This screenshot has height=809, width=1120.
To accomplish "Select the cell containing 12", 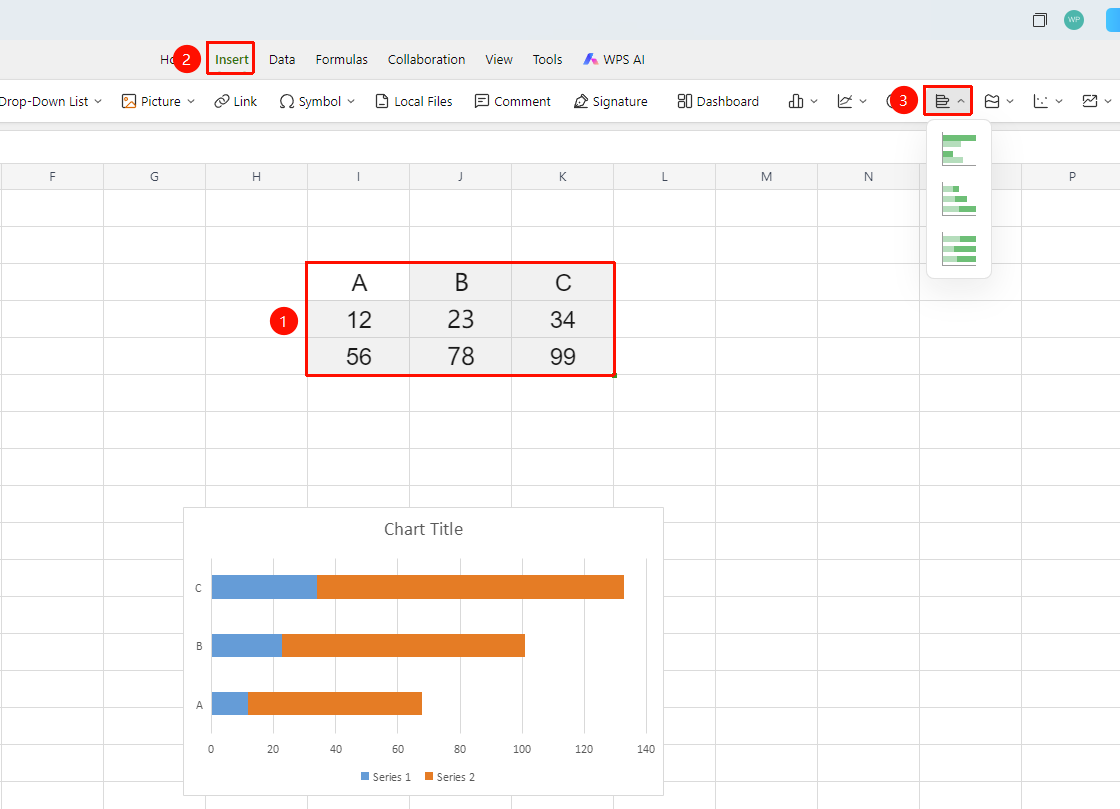I will click(x=359, y=319).
